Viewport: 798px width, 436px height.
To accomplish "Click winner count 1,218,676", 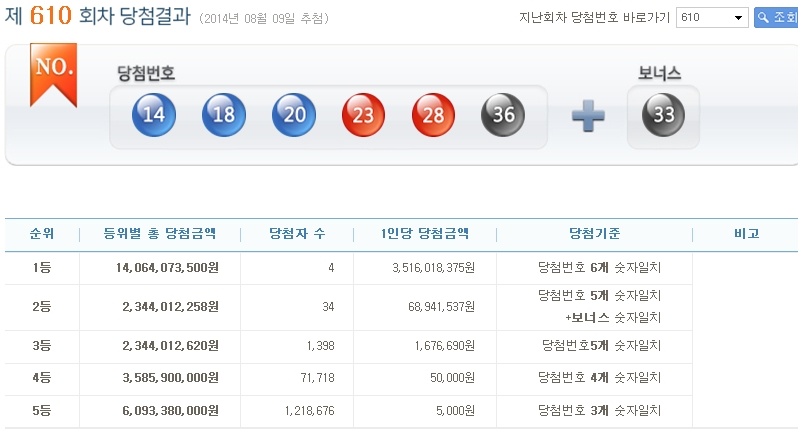I will (309, 411).
